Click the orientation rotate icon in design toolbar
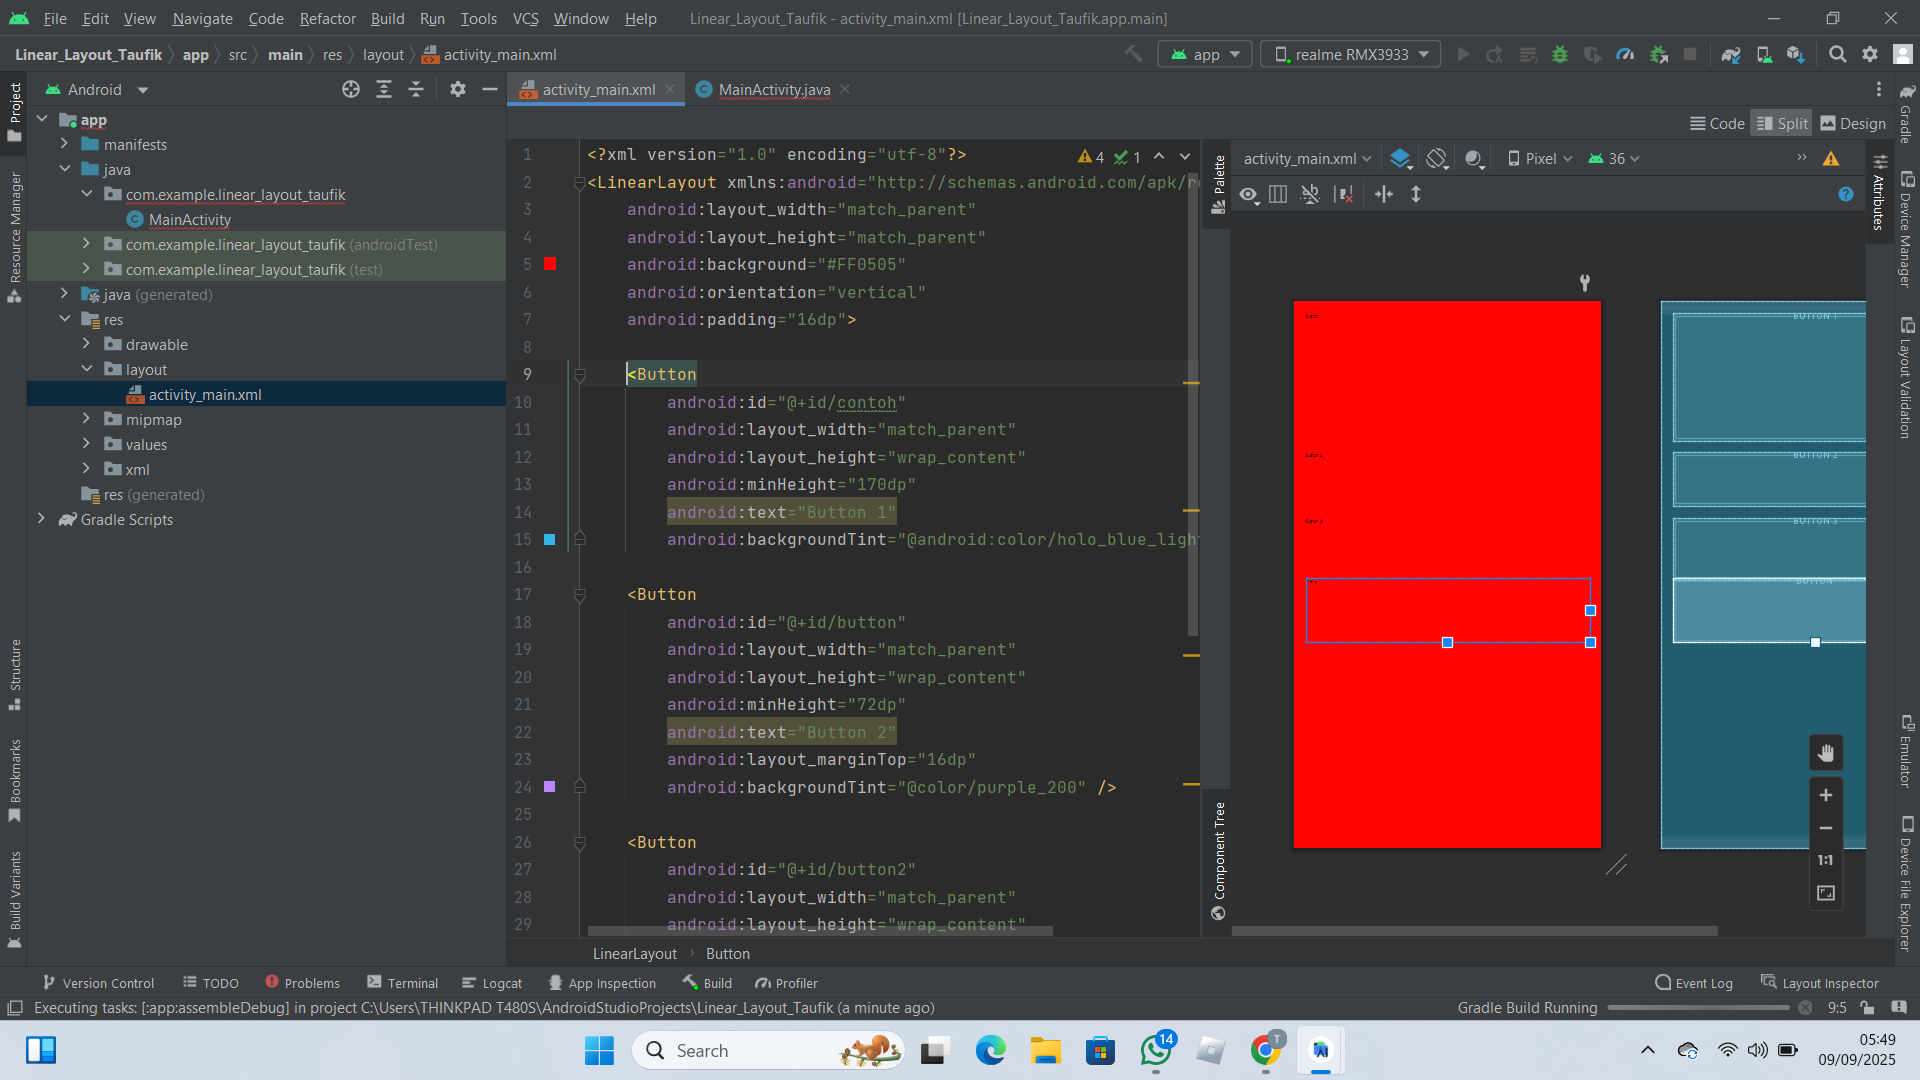 [1437, 158]
